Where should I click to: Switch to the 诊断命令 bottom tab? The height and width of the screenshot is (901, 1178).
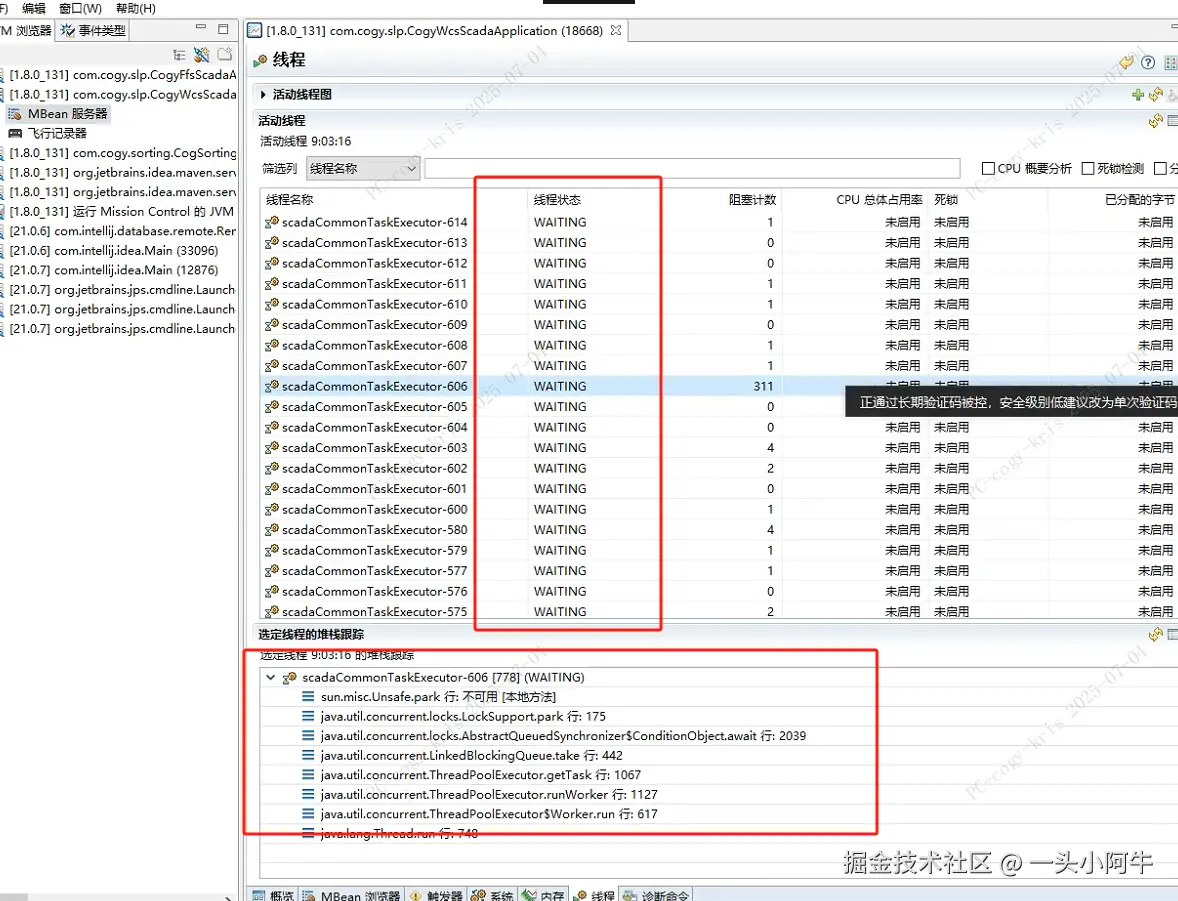(656, 895)
